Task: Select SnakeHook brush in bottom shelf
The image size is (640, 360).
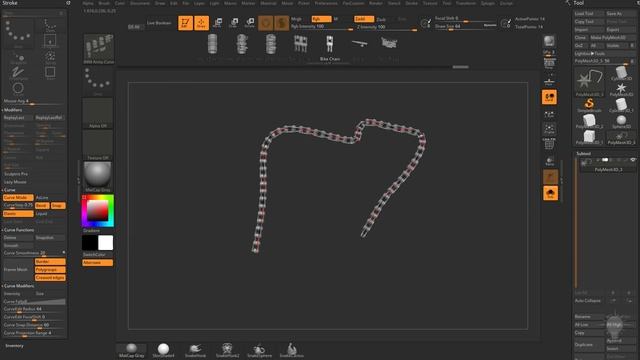Action: tap(195, 350)
